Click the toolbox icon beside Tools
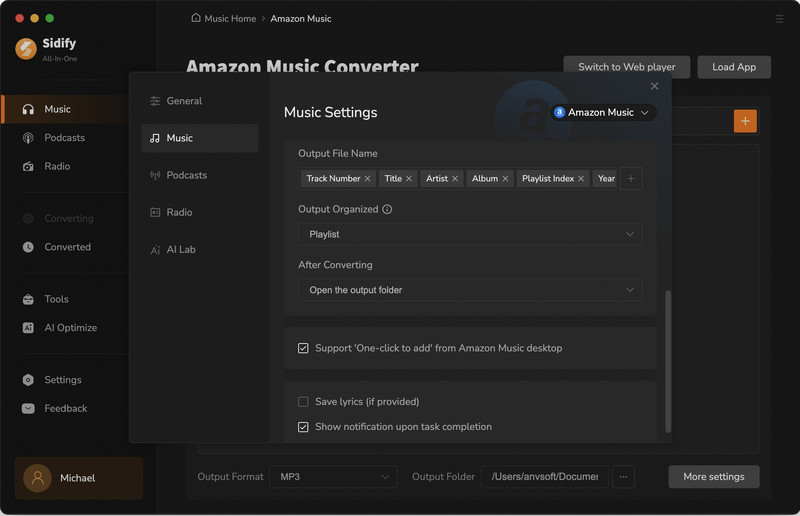The height and width of the screenshot is (516, 800). point(28,299)
